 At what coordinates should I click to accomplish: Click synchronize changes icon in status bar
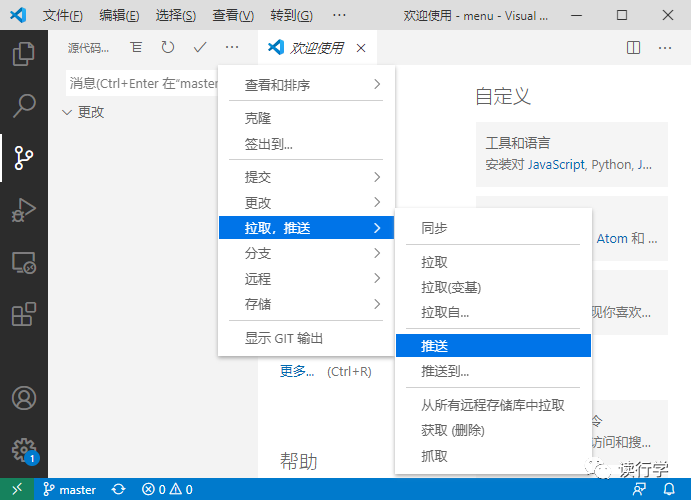tap(118, 489)
